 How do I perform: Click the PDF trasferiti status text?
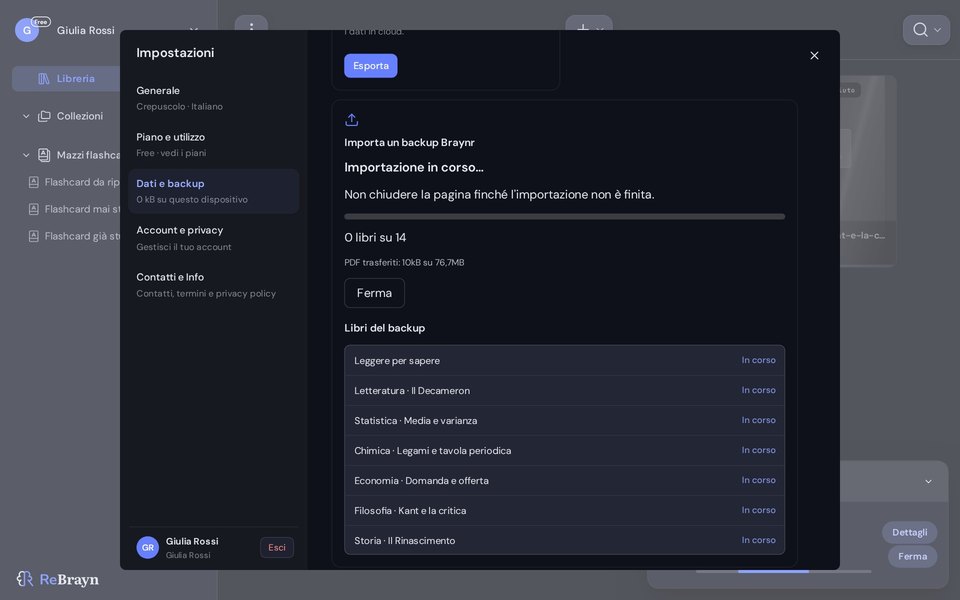coord(404,263)
